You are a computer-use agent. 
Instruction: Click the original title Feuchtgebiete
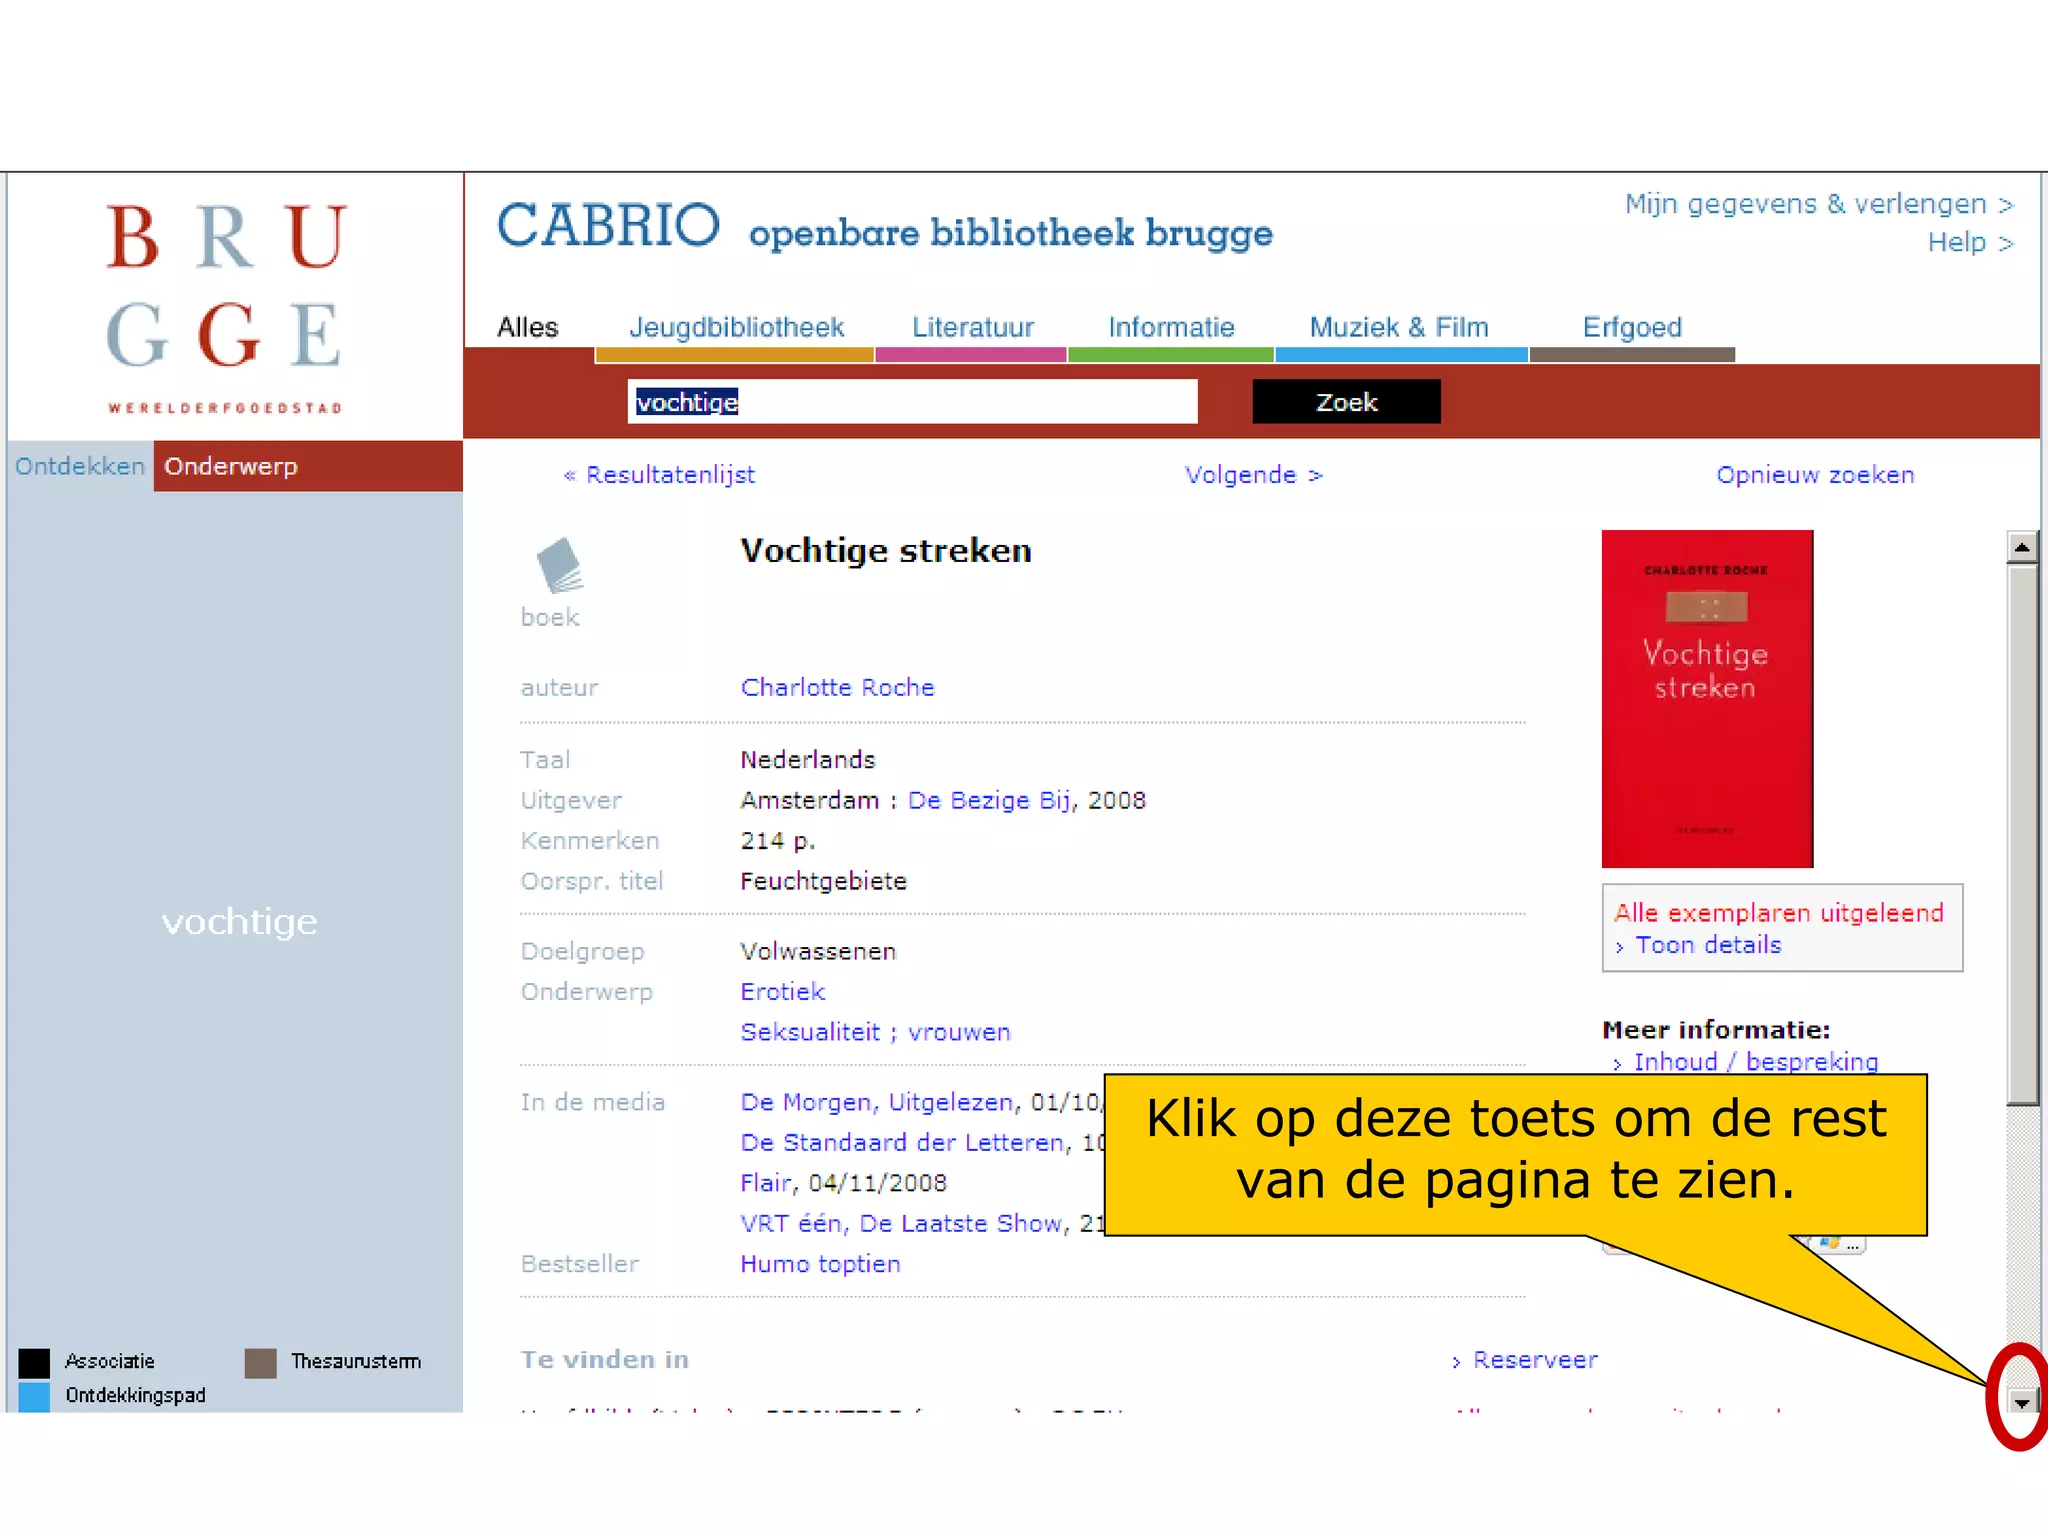(823, 882)
